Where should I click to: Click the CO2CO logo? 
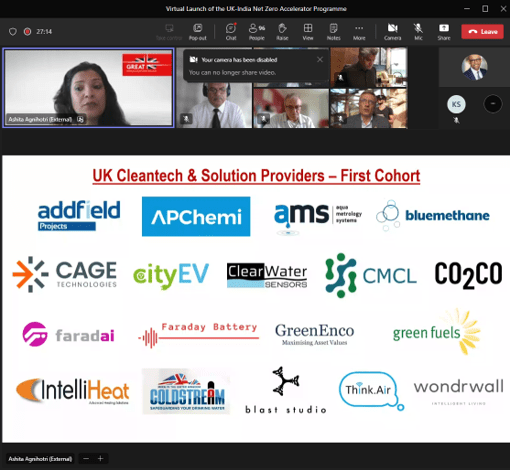[468, 275]
